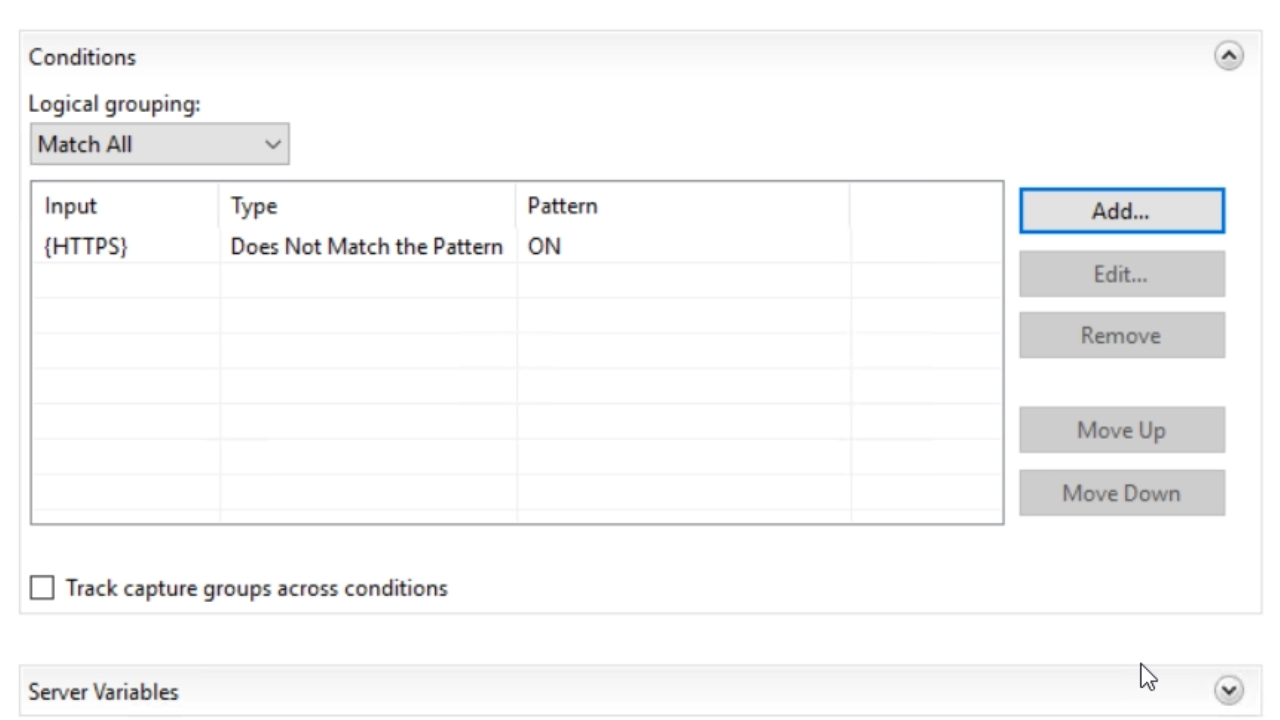Click the Move Down button
The width and height of the screenshot is (1280, 720).
[1121, 493]
